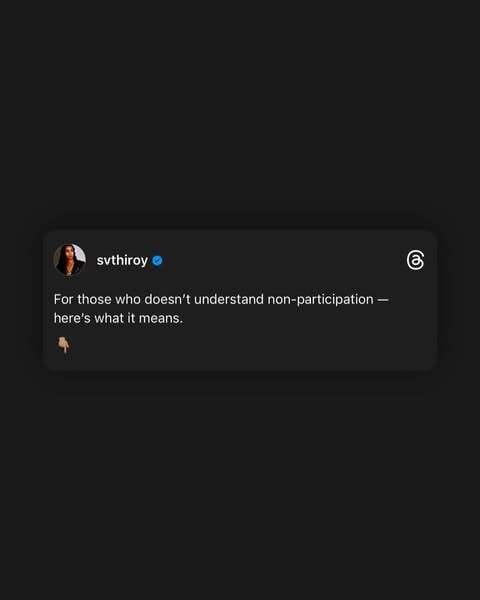Click the pointing-down hand emoji
The image size is (480, 600).
[64, 345]
